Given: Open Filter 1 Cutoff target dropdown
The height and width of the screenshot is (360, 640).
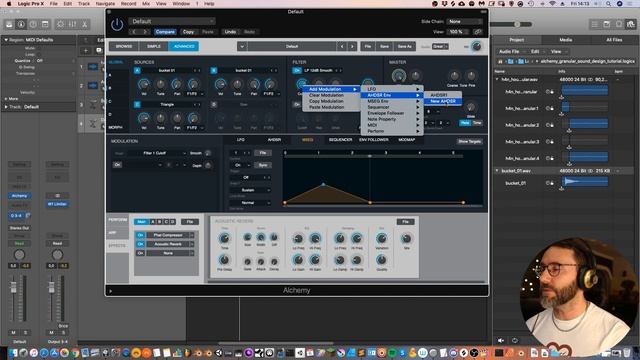Looking at the screenshot, I should click(x=157, y=153).
